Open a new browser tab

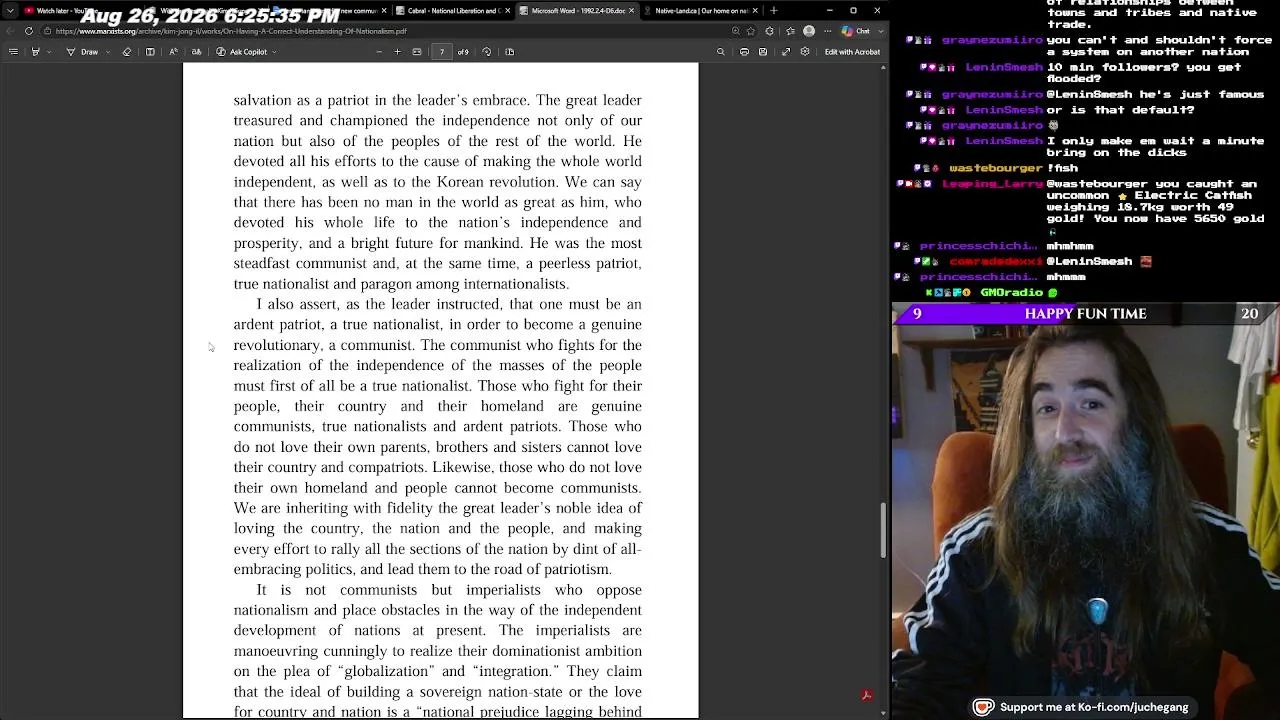[x=774, y=11]
